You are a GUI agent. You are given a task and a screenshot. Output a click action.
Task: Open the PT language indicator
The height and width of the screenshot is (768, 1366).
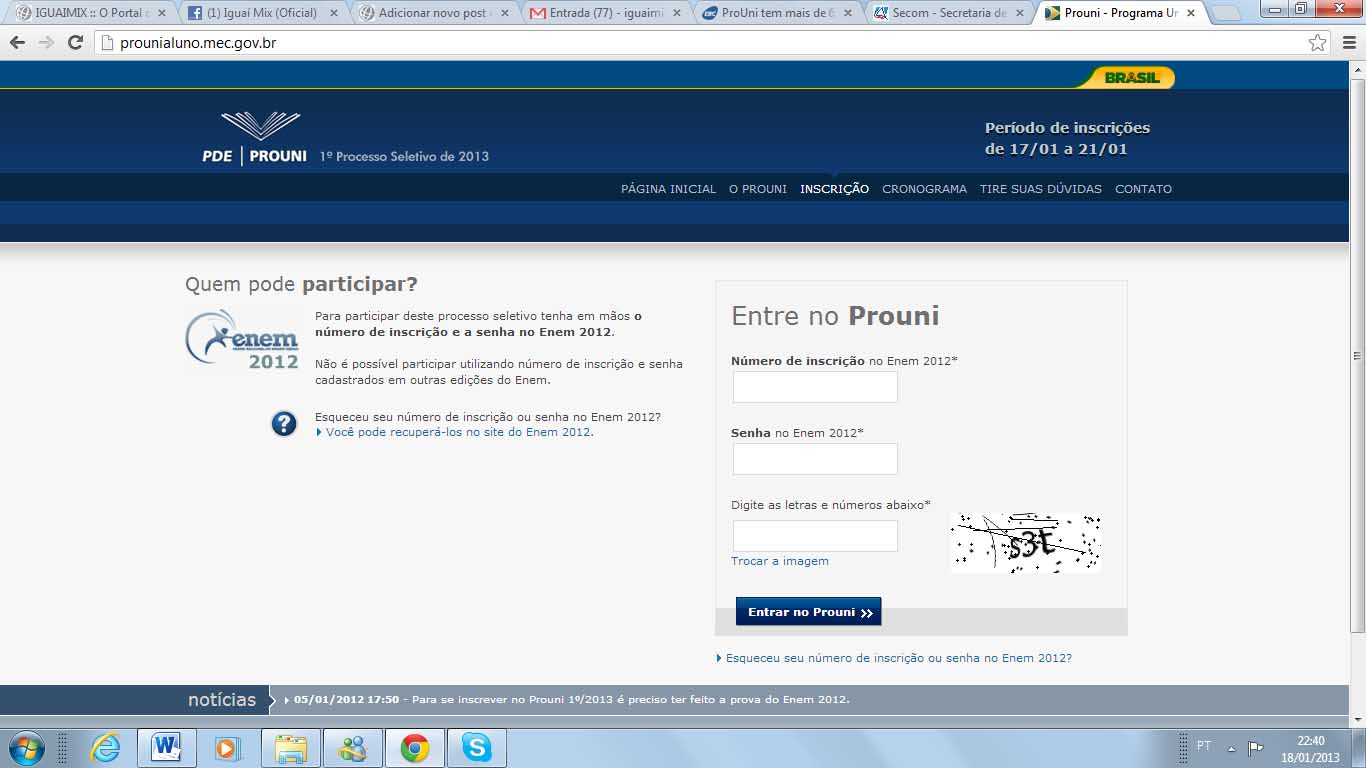(x=1204, y=746)
